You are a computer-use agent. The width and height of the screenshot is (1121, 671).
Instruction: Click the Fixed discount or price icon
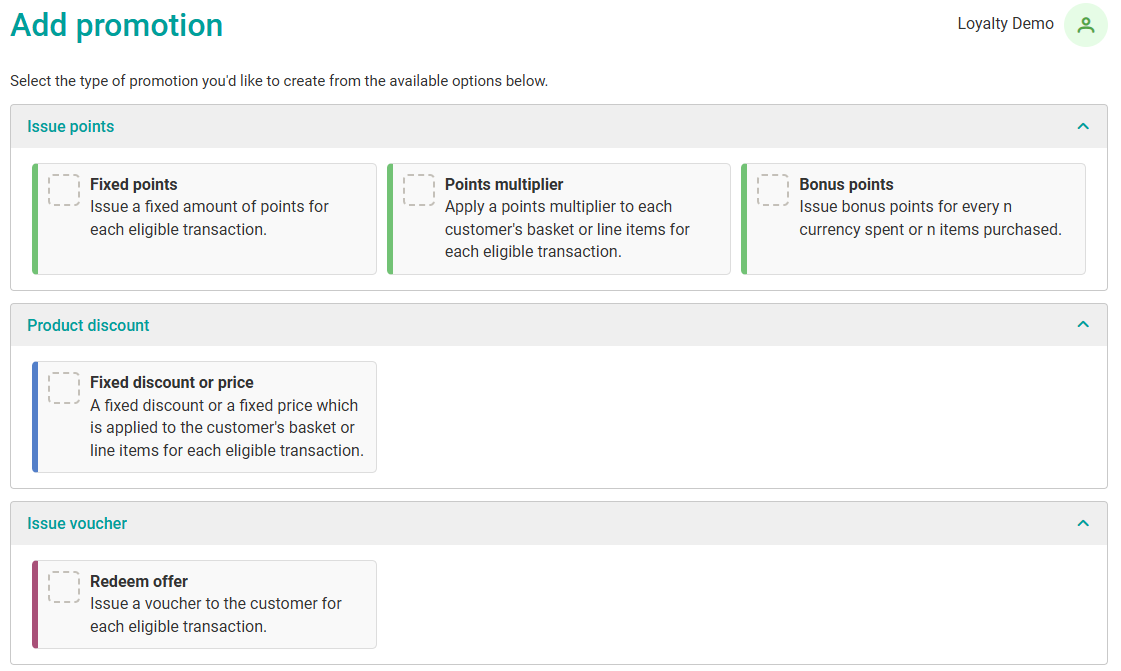tap(64, 388)
